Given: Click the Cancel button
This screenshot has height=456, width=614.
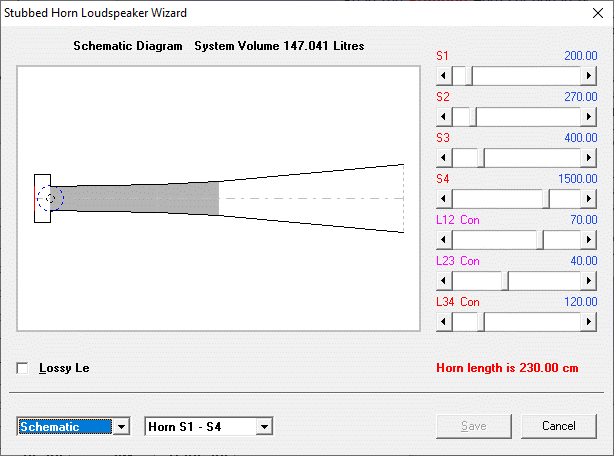Looking at the screenshot, I should pyautogui.click(x=559, y=426).
